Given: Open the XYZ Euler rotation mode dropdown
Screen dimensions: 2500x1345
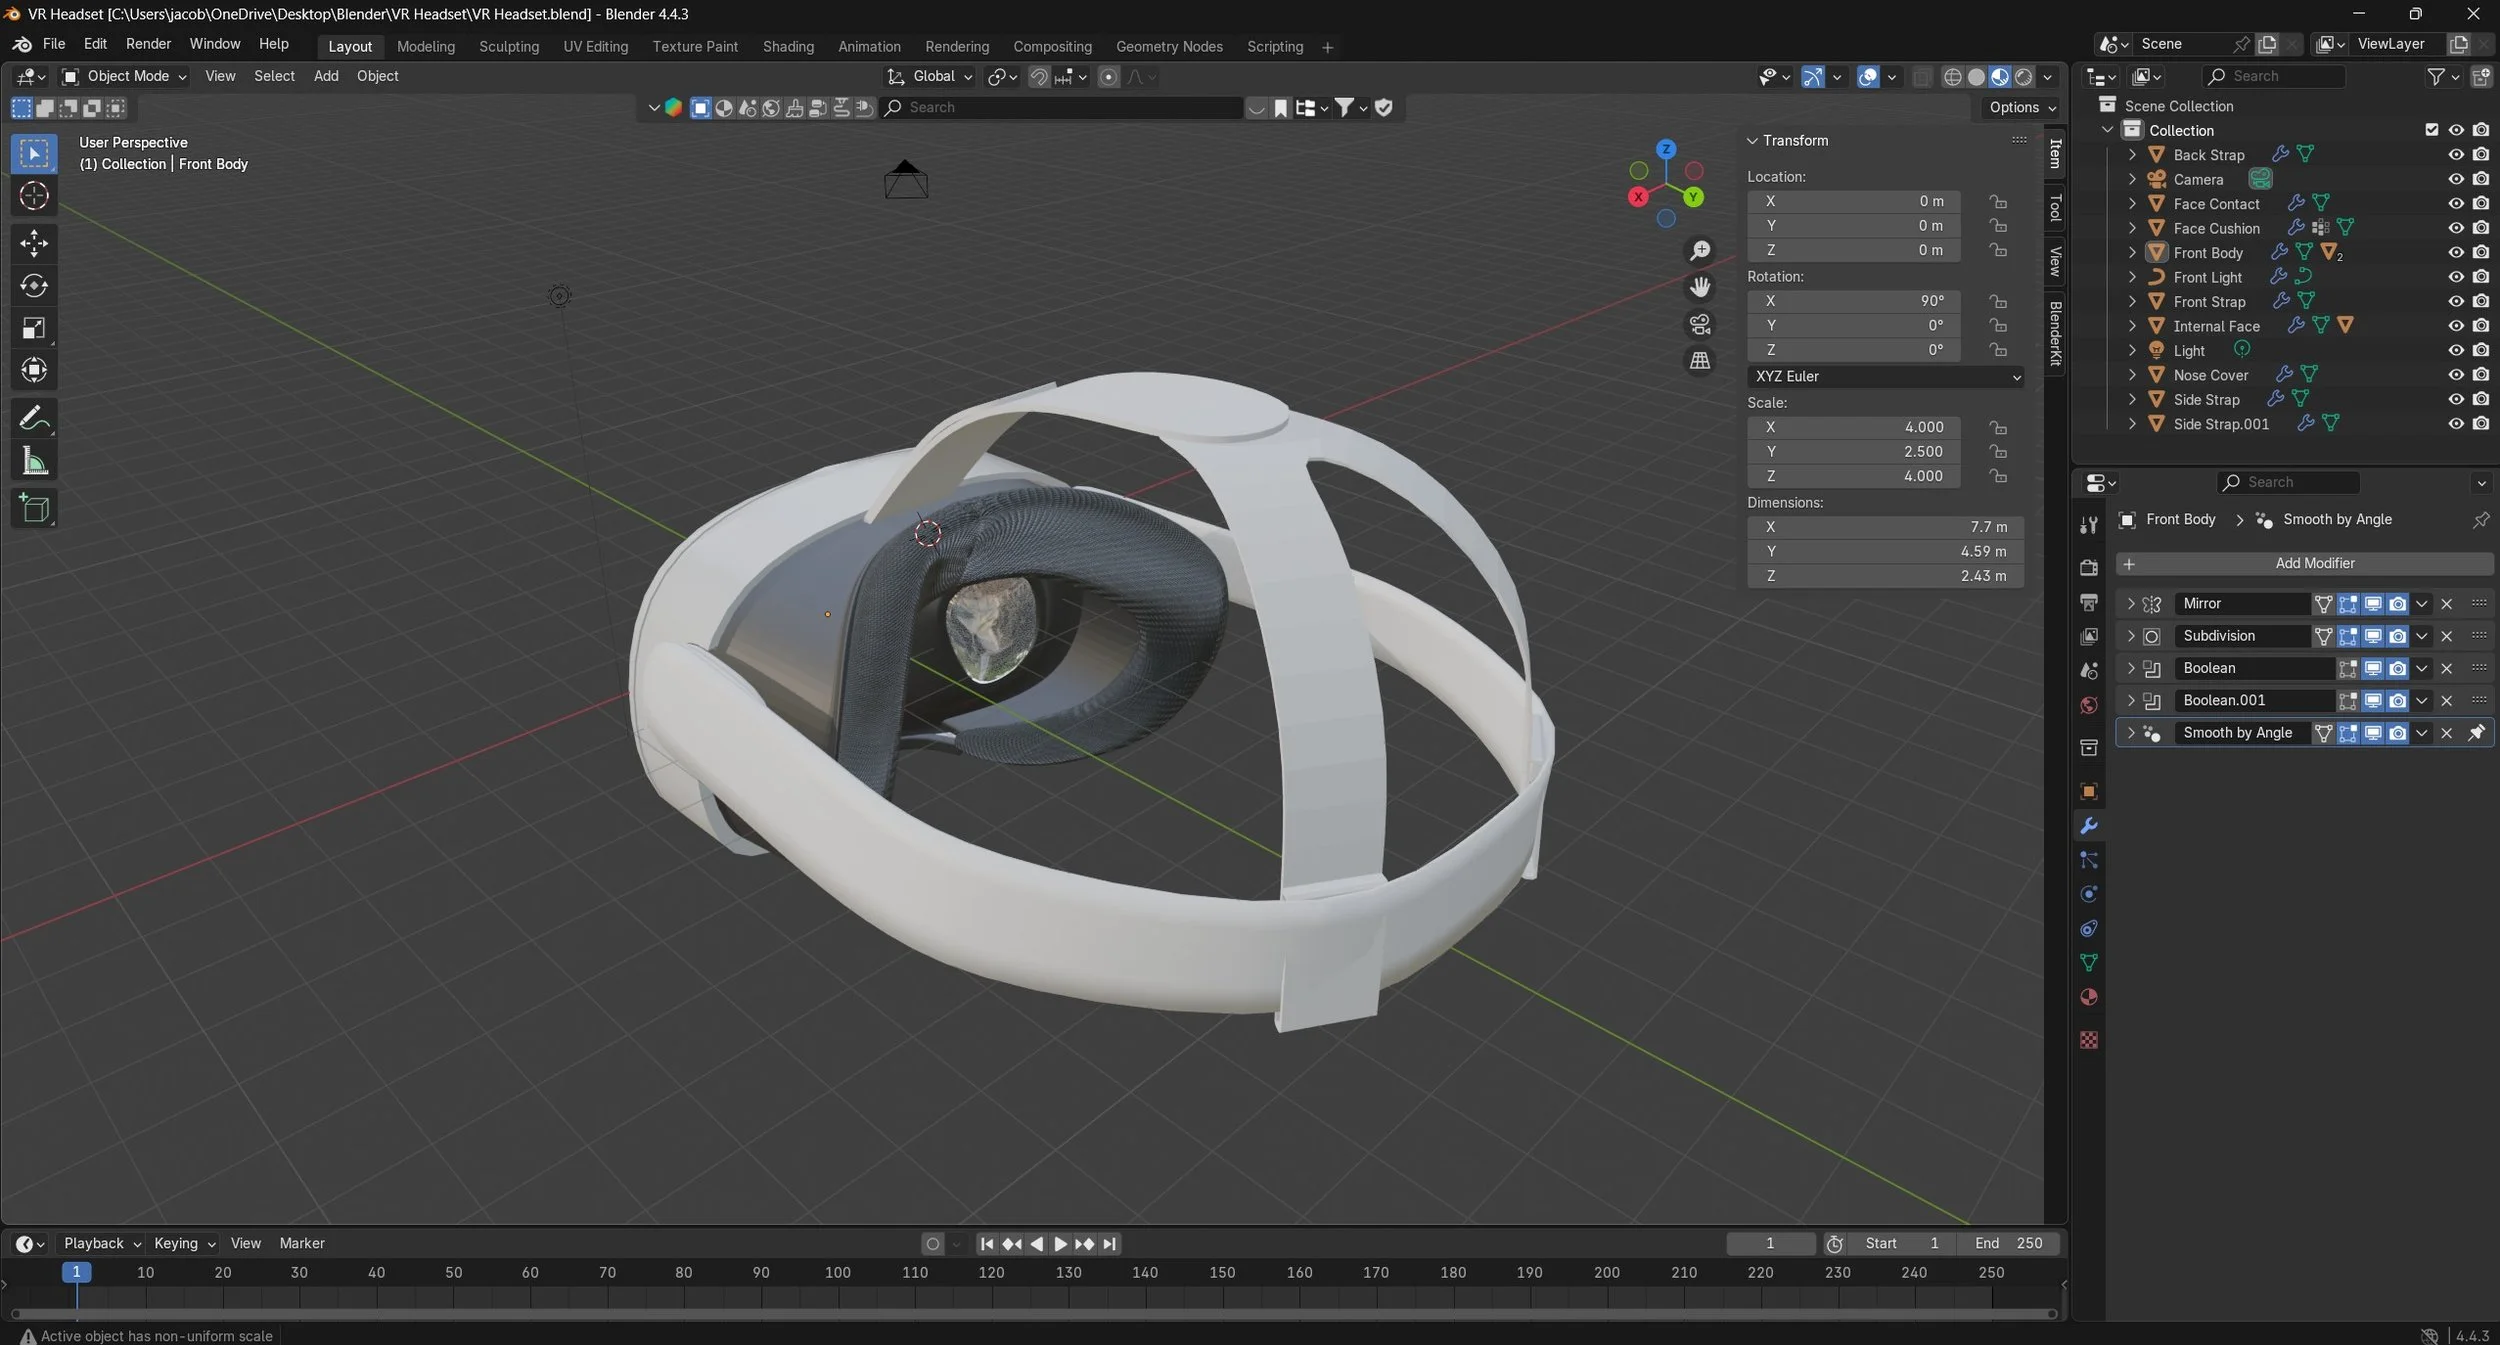Looking at the screenshot, I should click(x=1886, y=377).
